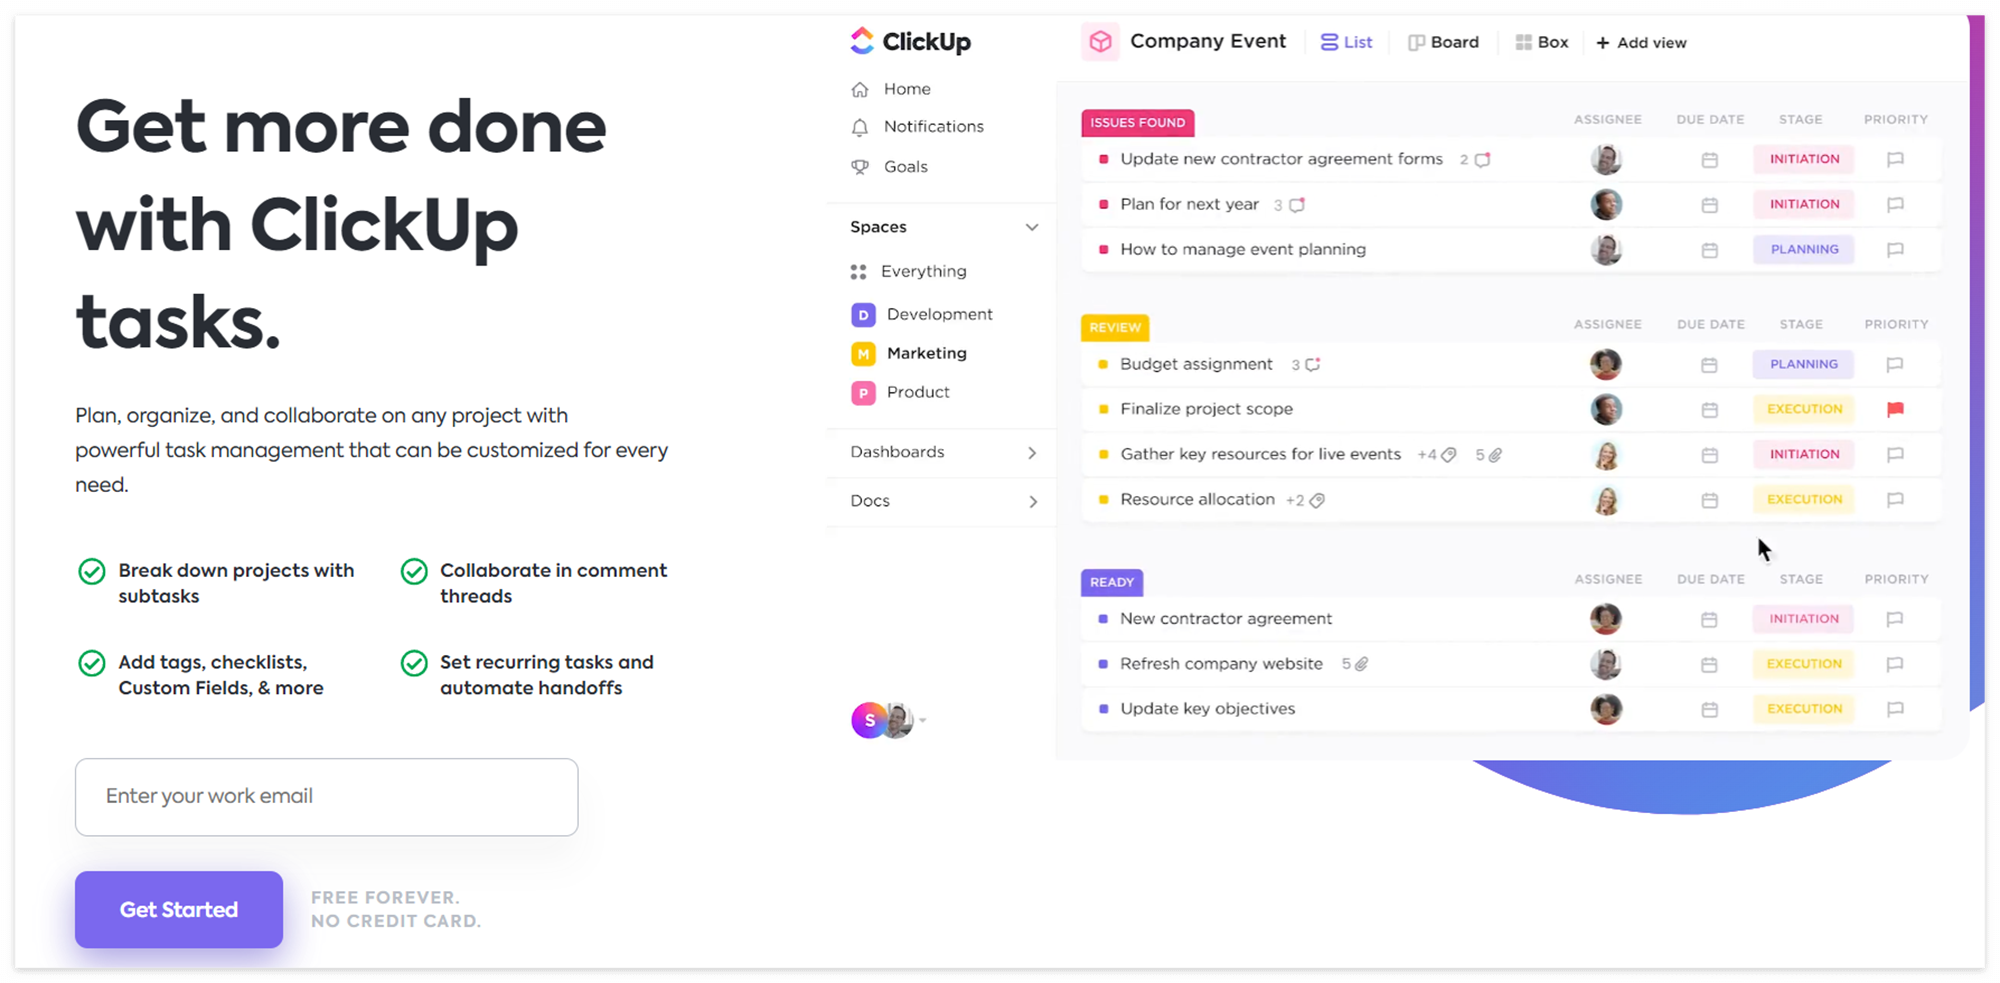Screen dimensions: 2000x983
Task: Set due date for How to manage event planning
Action: [1709, 250]
